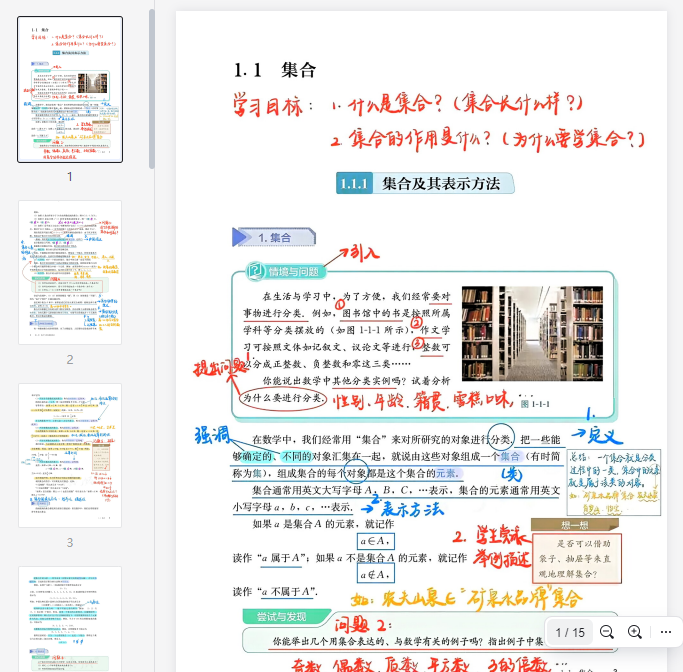Click the blue handwritten 表示方法 annotation
The height and width of the screenshot is (672, 683).
[x=412, y=508]
